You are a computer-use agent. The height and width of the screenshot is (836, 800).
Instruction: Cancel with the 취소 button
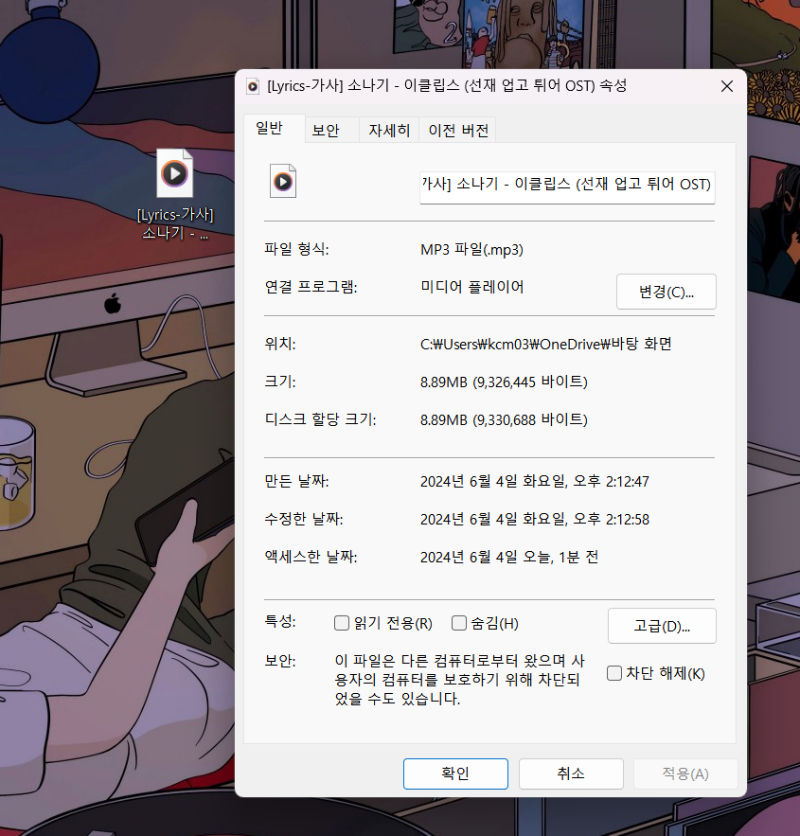[x=571, y=774]
